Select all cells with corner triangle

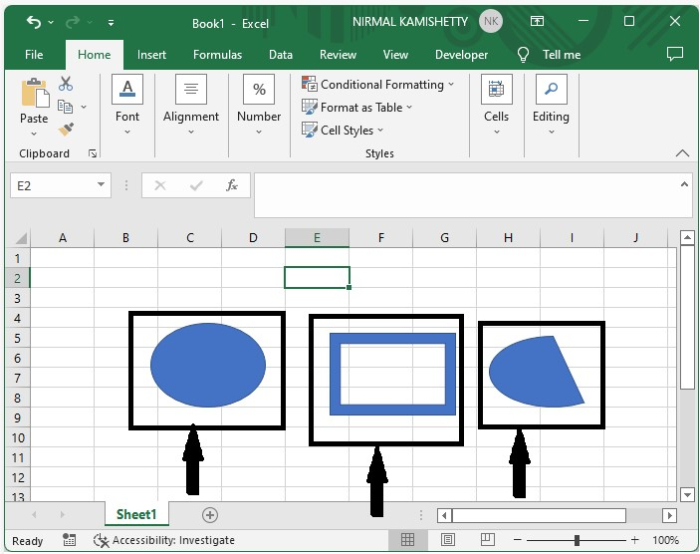20,238
